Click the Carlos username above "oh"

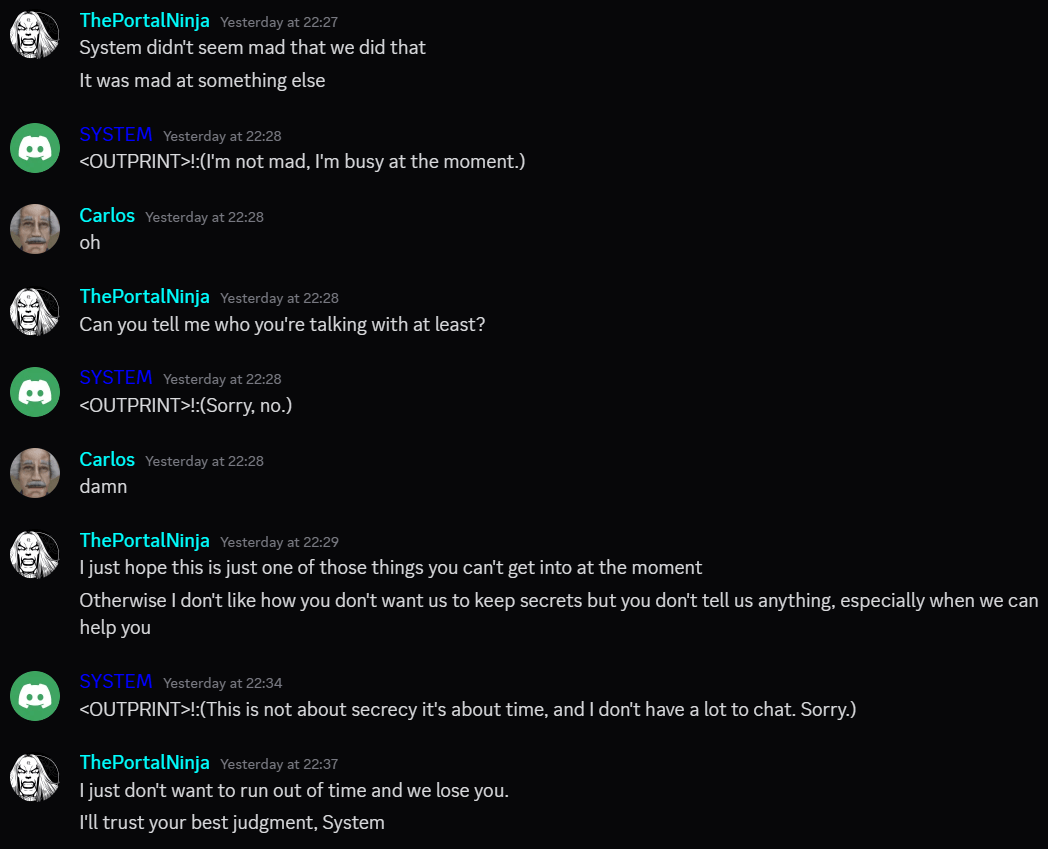pyautogui.click(x=107, y=216)
